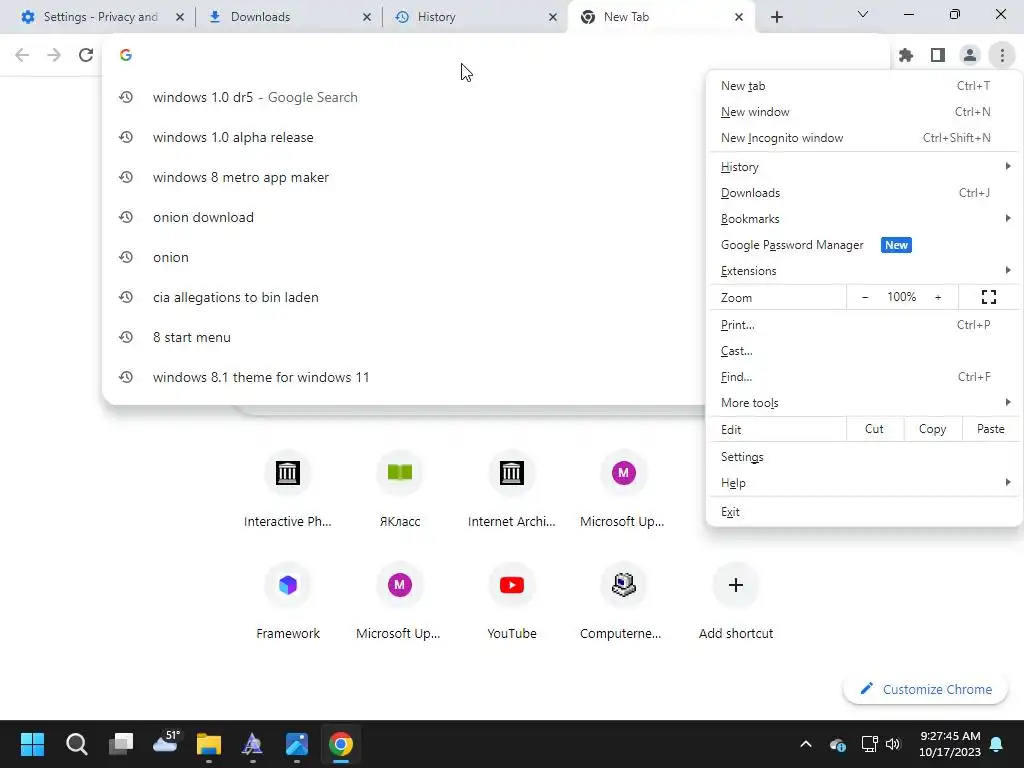Open the Computerne... shortcut tile

623,601
